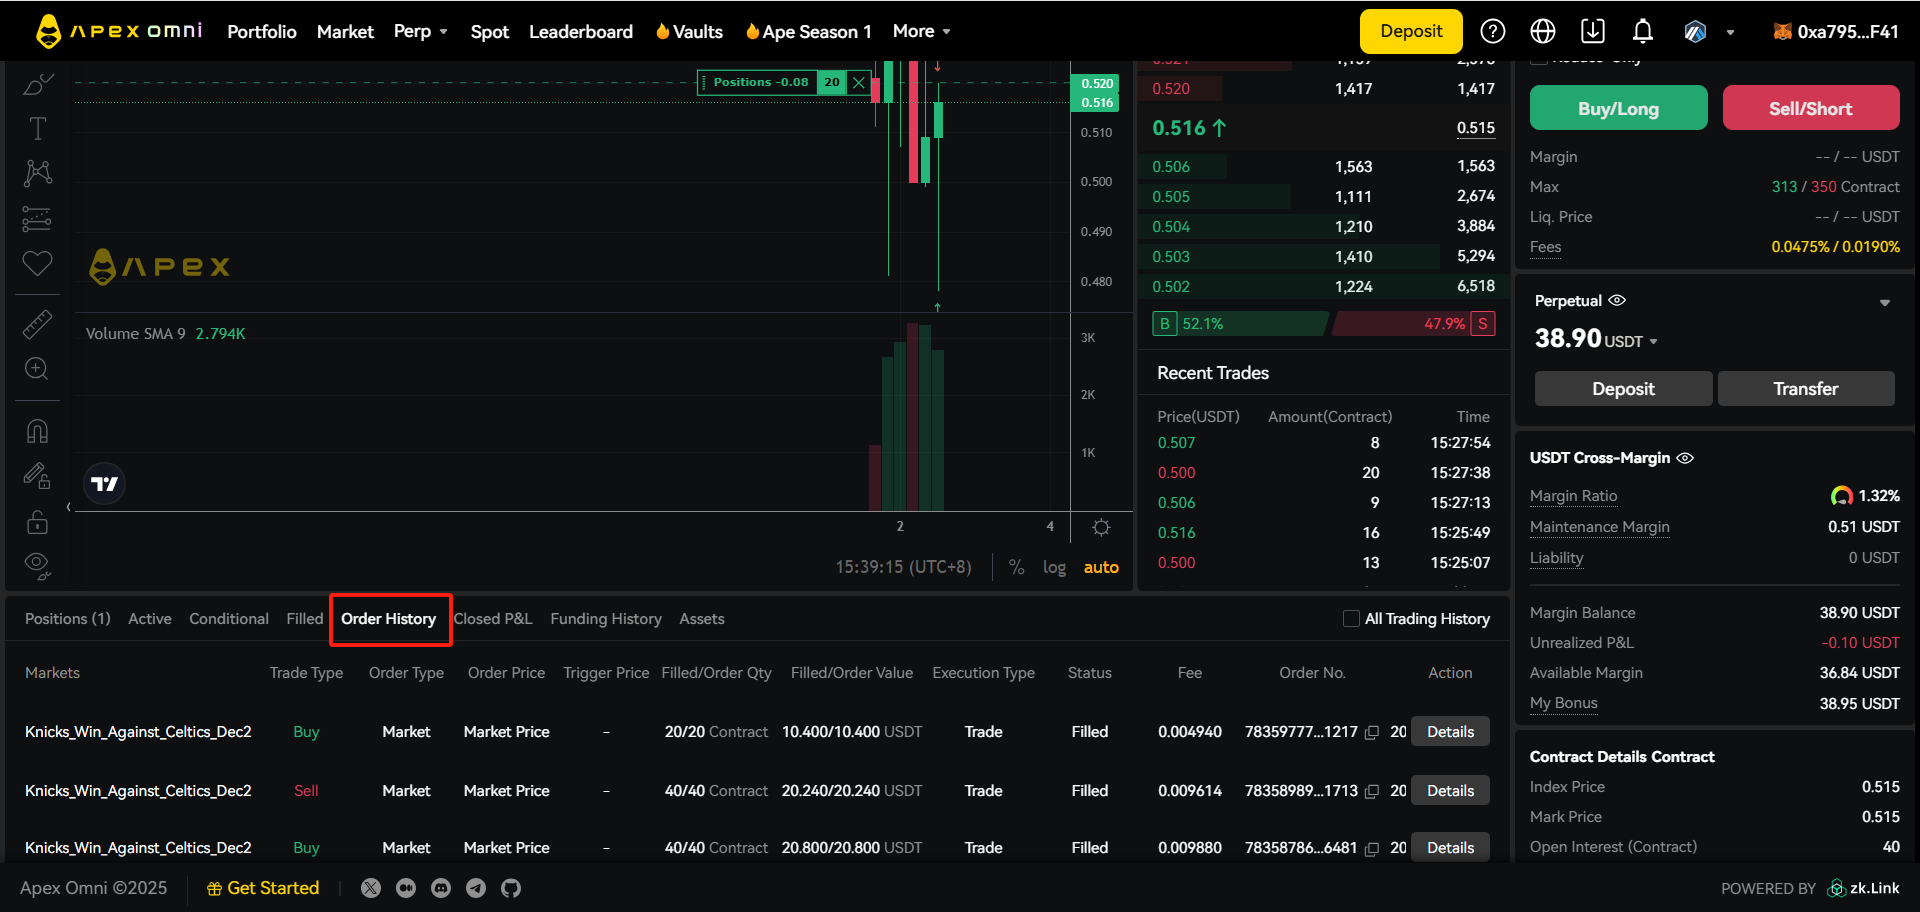Click the Buy/Long button

tap(1618, 108)
